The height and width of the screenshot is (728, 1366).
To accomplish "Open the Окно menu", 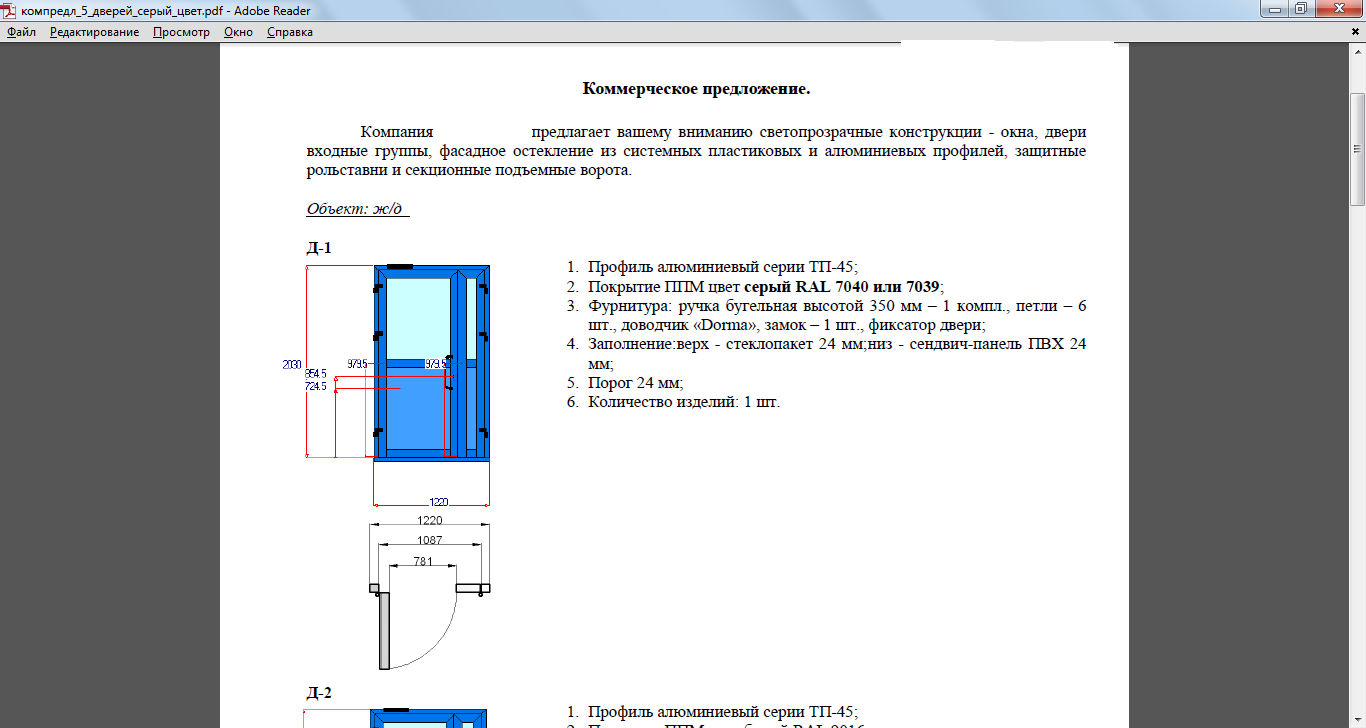I will [238, 32].
